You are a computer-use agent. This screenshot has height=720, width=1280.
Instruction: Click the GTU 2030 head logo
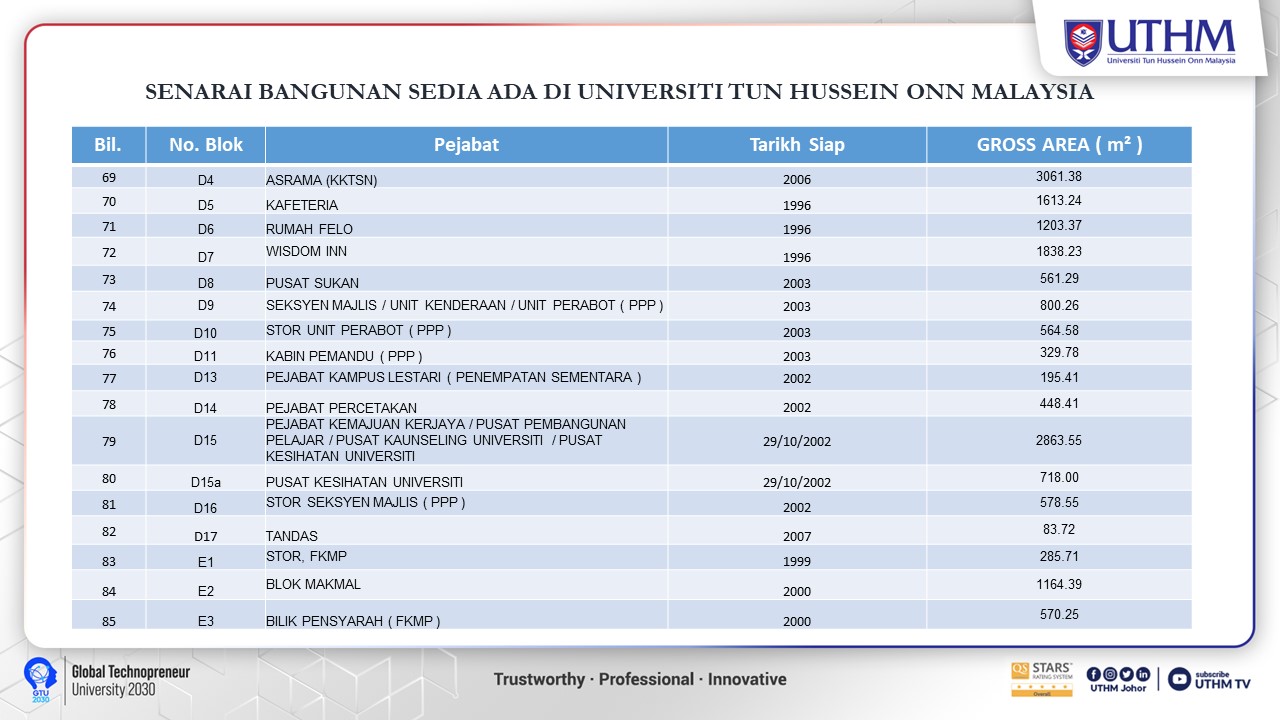tap(38, 679)
